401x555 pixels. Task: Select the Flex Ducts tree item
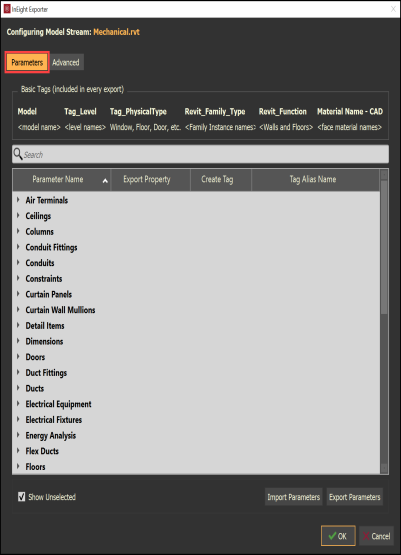point(42,451)
